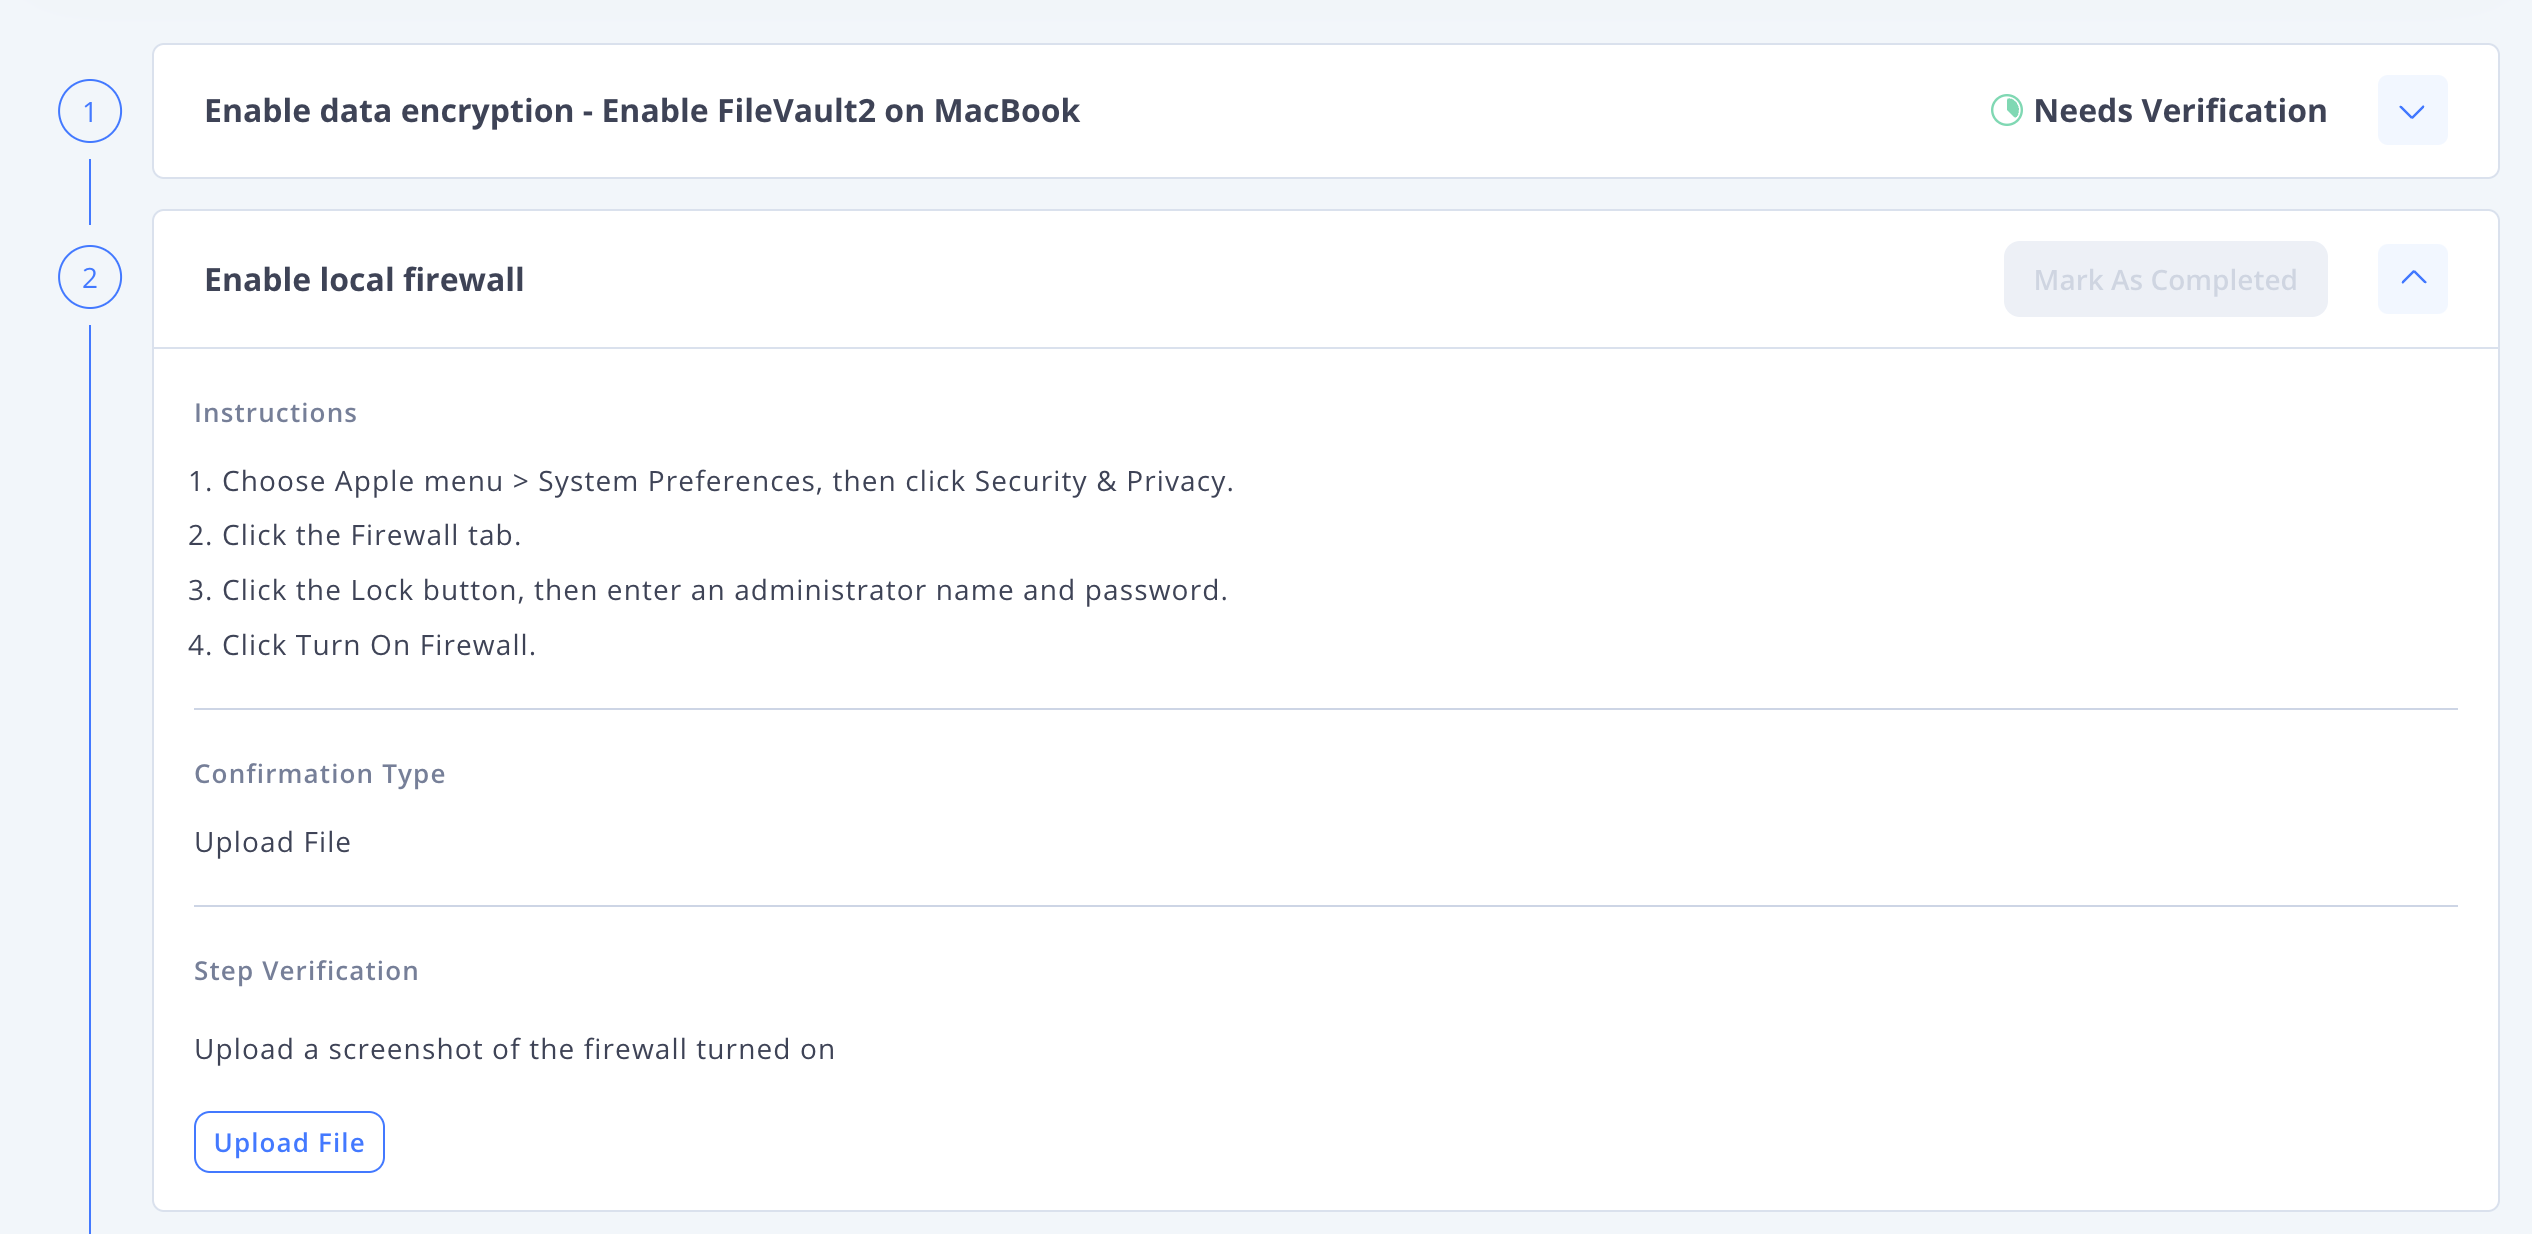2532x1234 pixels.
Task: Select the Click the Firewall tab instruction
Action: click(x=355, y=535)
